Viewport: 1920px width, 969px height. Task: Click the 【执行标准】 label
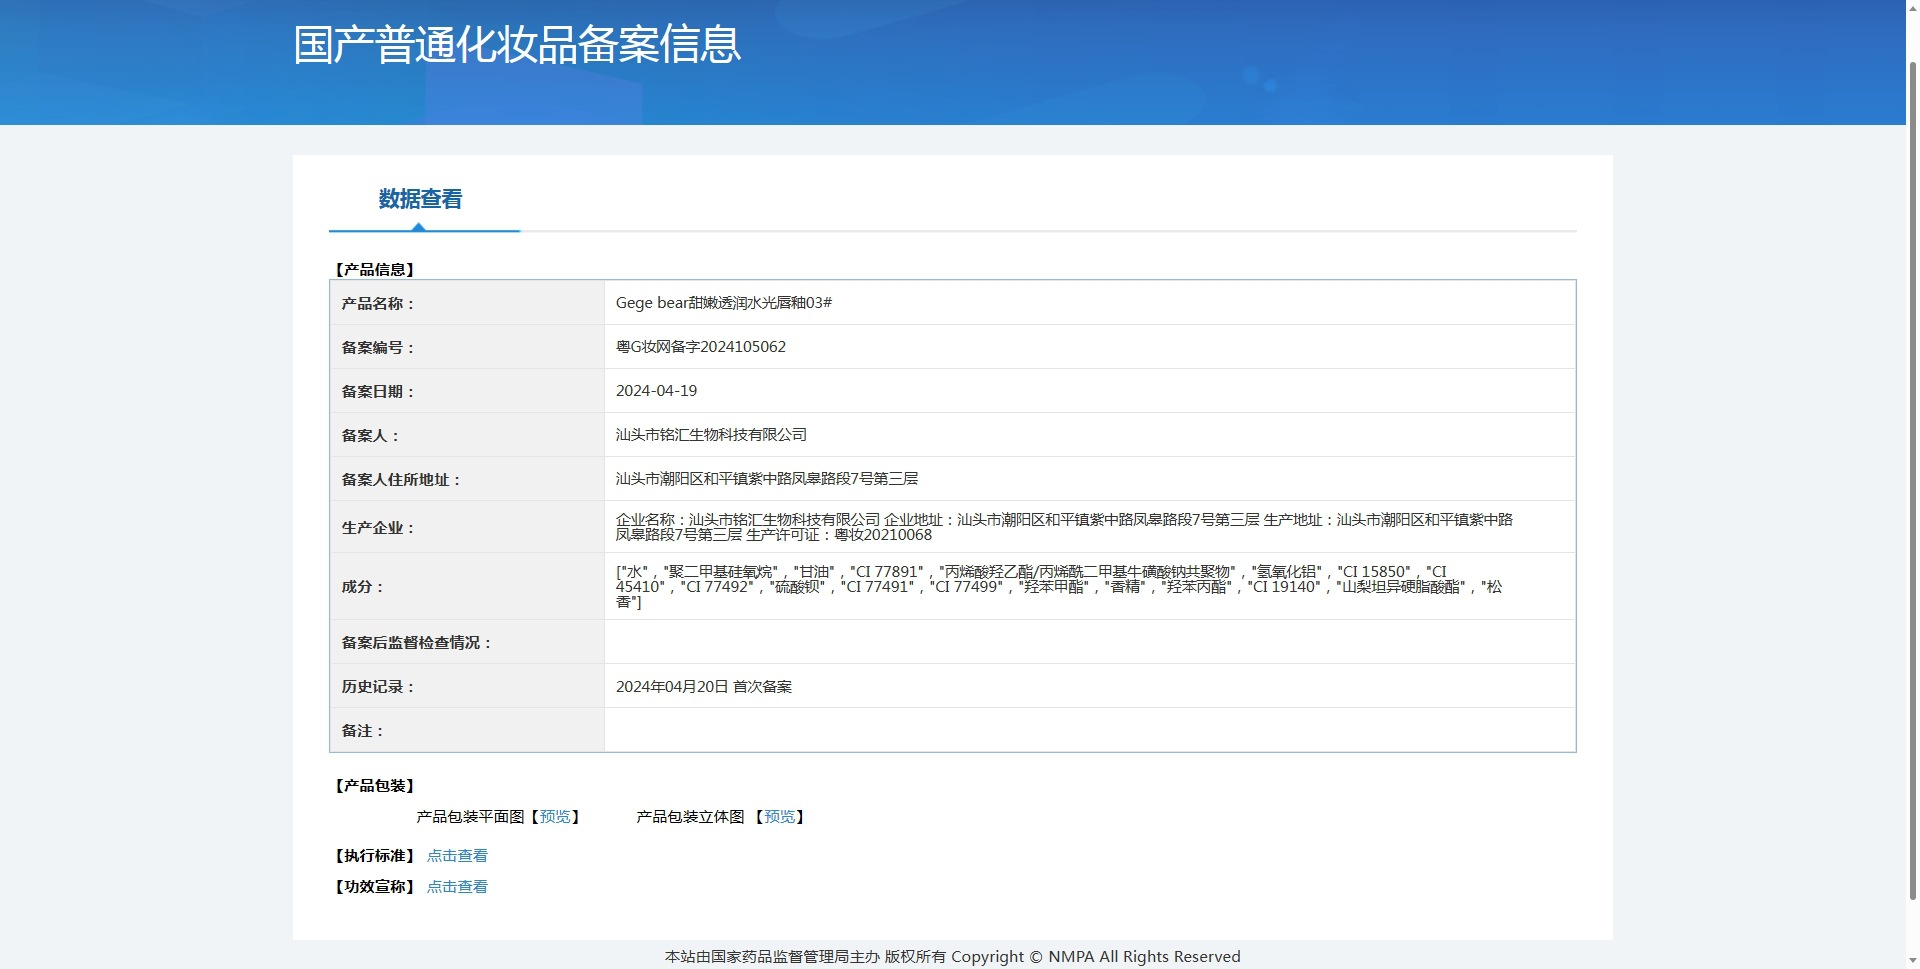[375, 856]
